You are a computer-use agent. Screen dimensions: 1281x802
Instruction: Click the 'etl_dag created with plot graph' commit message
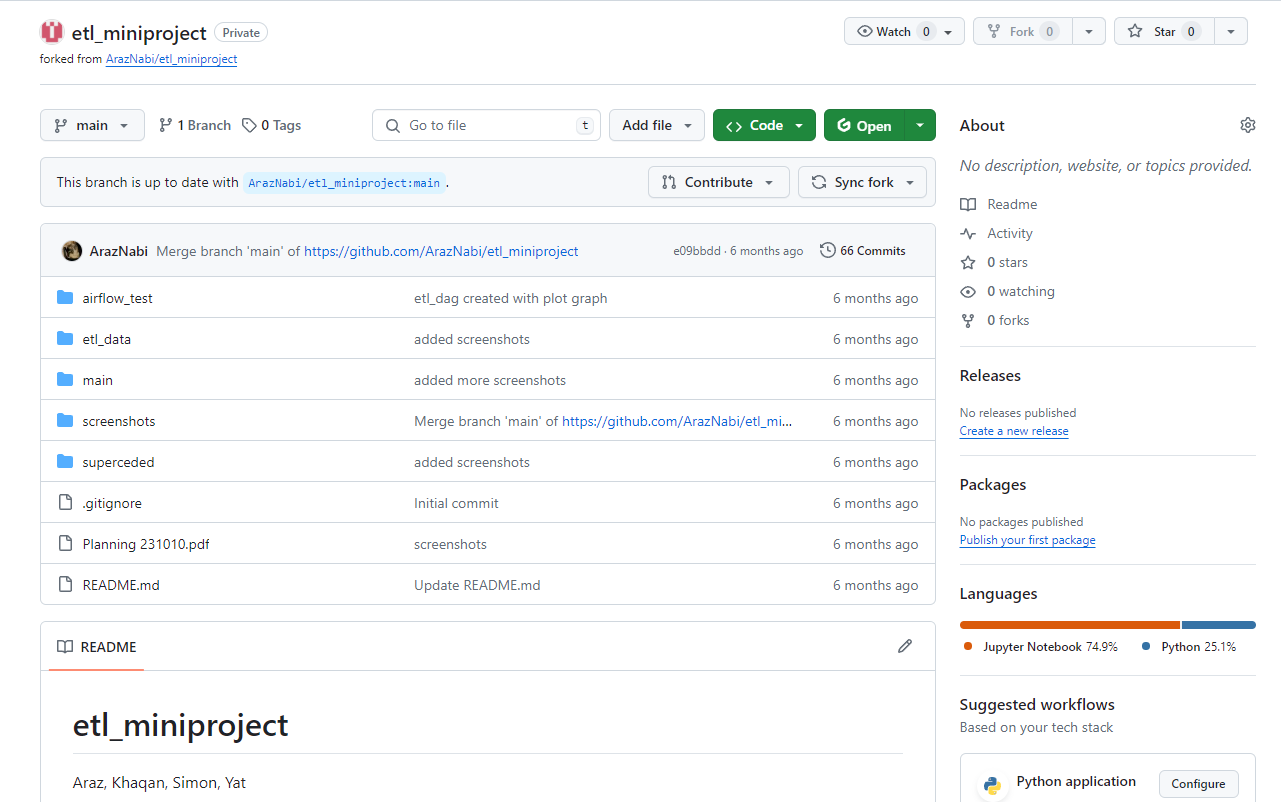[x=510, y=298]
